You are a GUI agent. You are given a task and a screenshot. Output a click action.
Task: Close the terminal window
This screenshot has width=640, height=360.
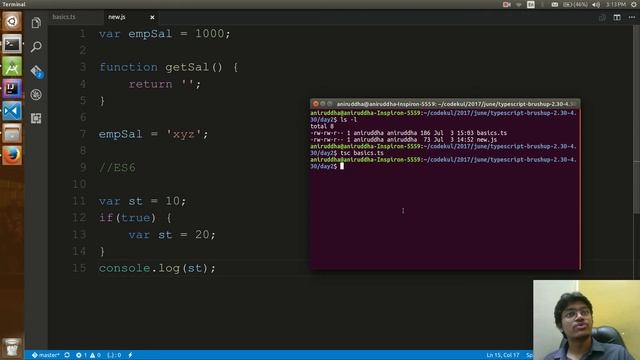pyautogui.click(x=316, y=104)
